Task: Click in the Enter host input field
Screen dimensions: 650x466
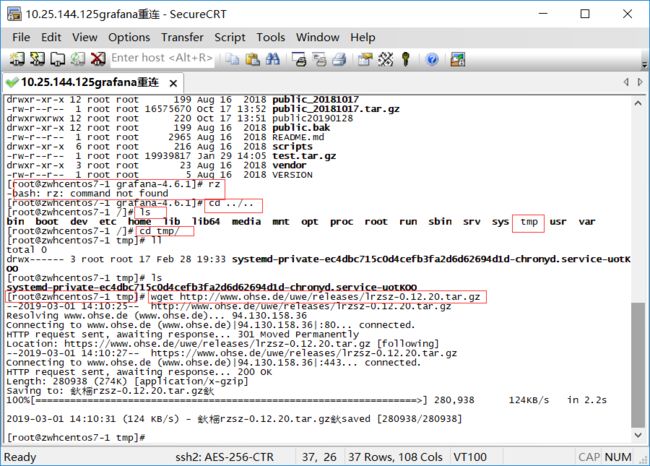Action: click(x=162, y=58)
